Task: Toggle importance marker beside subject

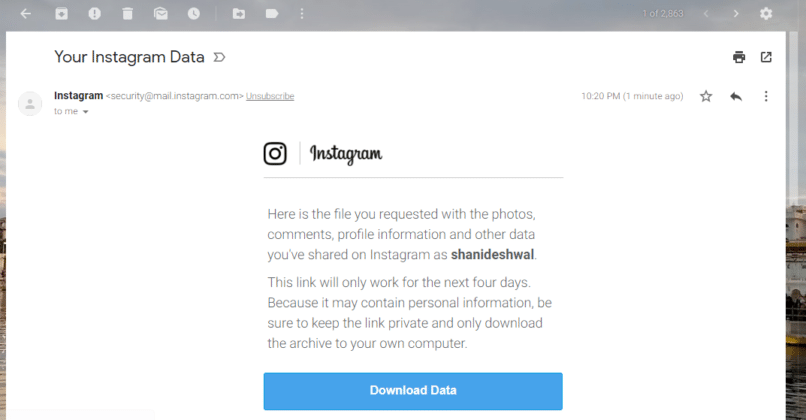Action: 219,57
